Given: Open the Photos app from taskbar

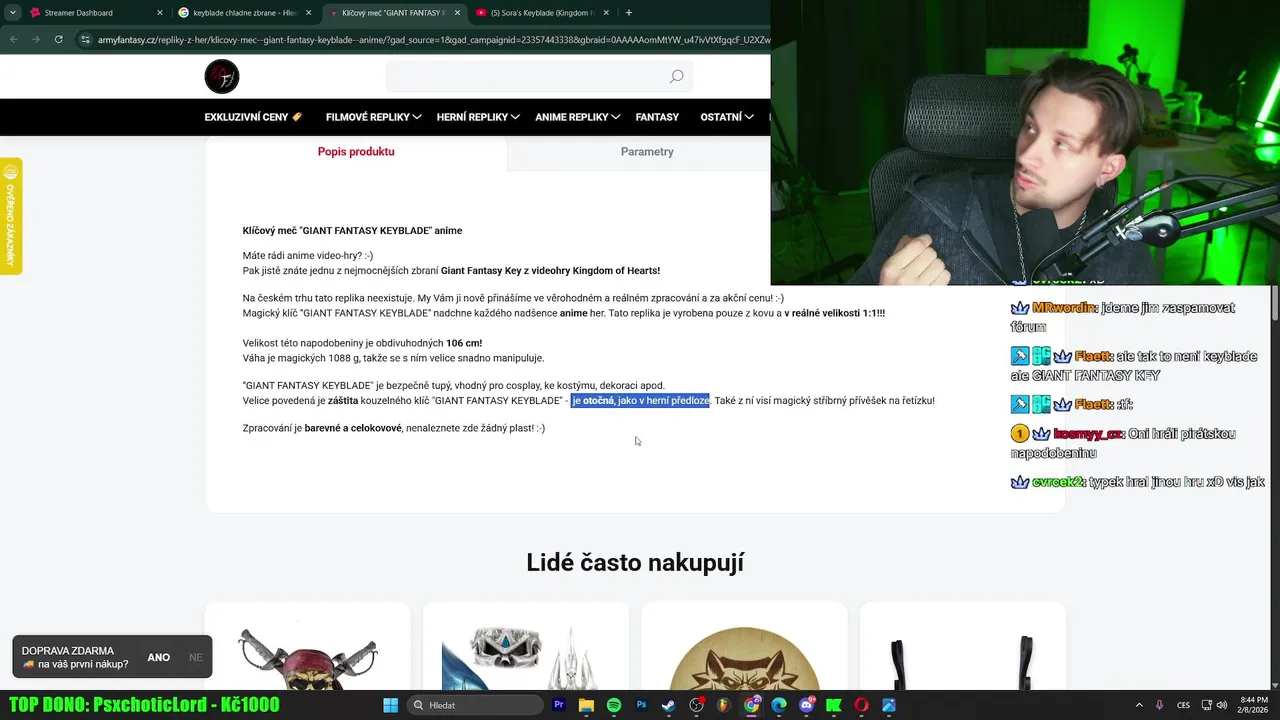Looking at the screenshot, I should pyautogui.click(x=888, y=705).
